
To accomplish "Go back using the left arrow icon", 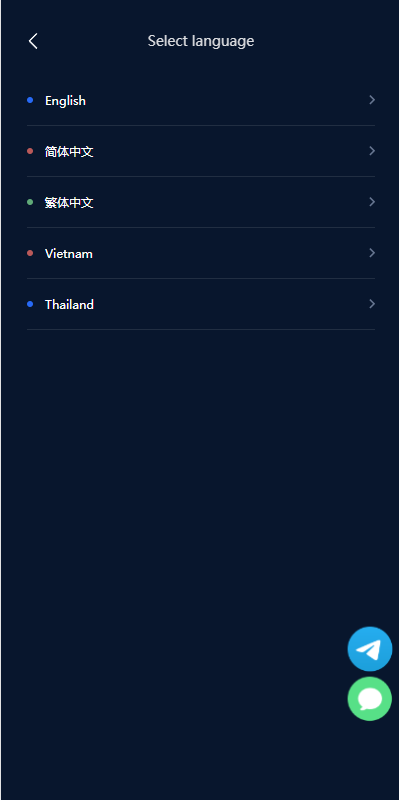I will pyautogui.click(x=33, y=41).
